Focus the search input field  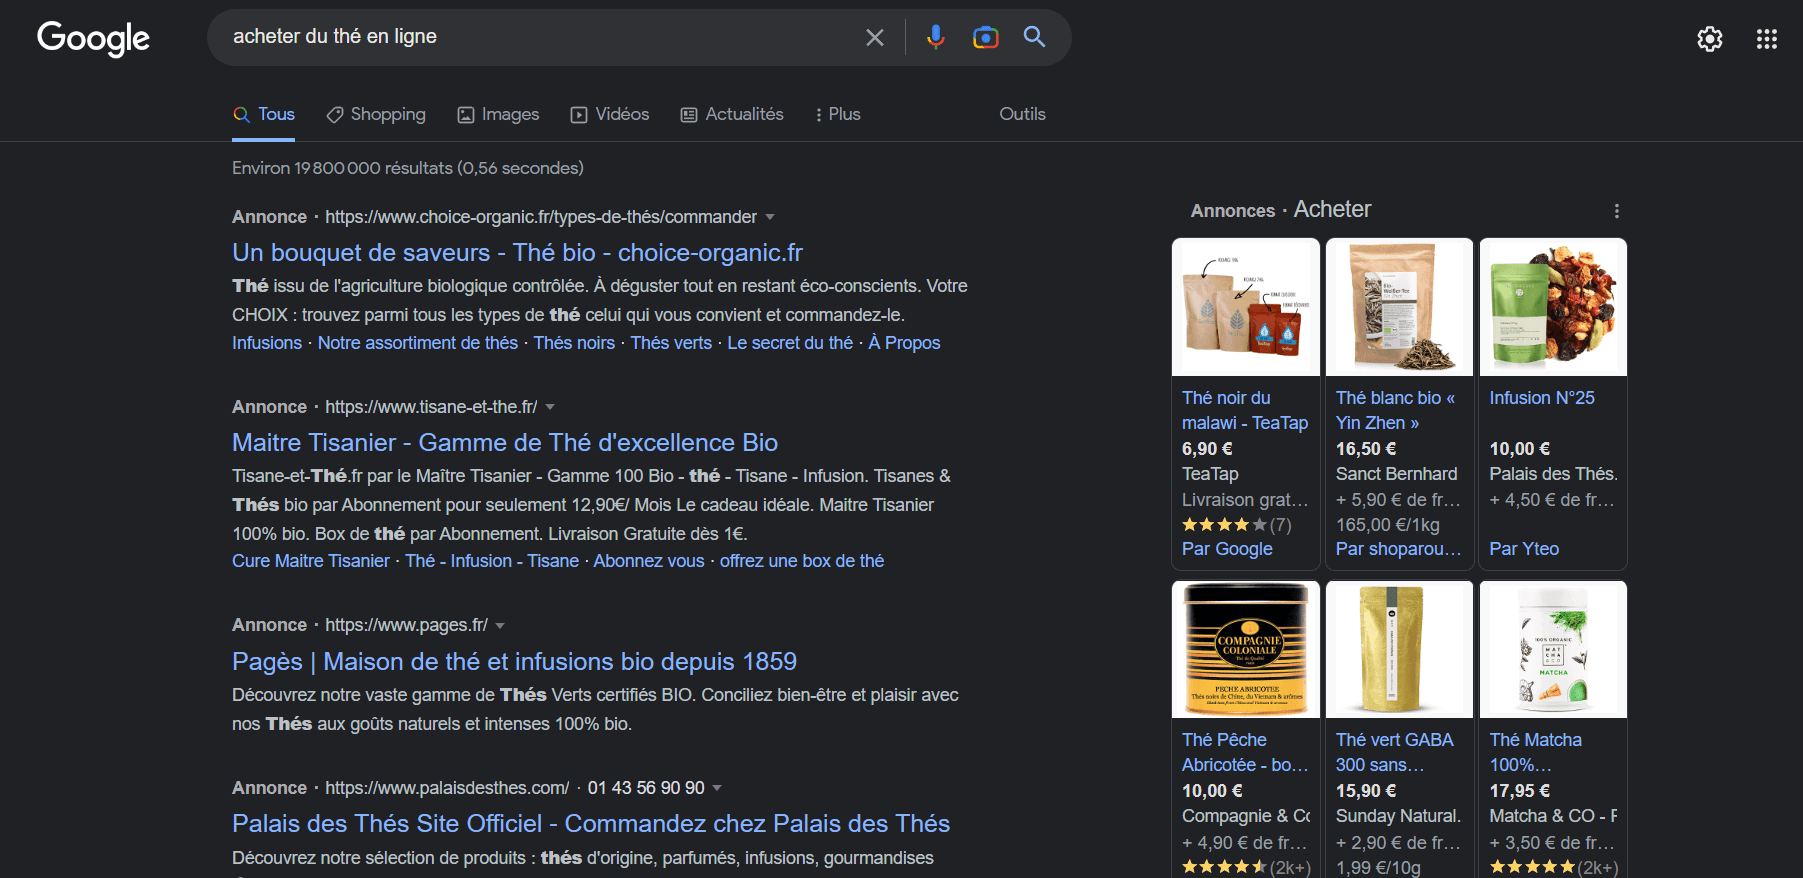pyautogui.click(x=540, y=37)
